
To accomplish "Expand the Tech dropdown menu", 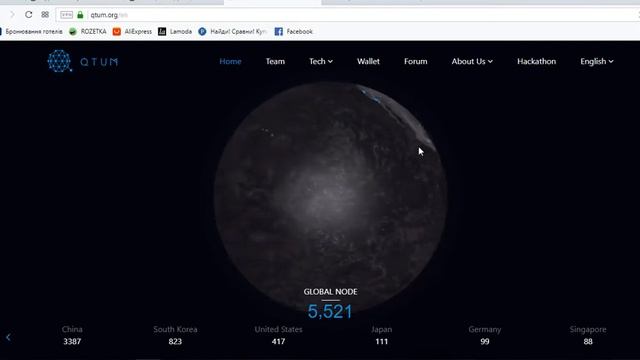I will tap(321, 61).
